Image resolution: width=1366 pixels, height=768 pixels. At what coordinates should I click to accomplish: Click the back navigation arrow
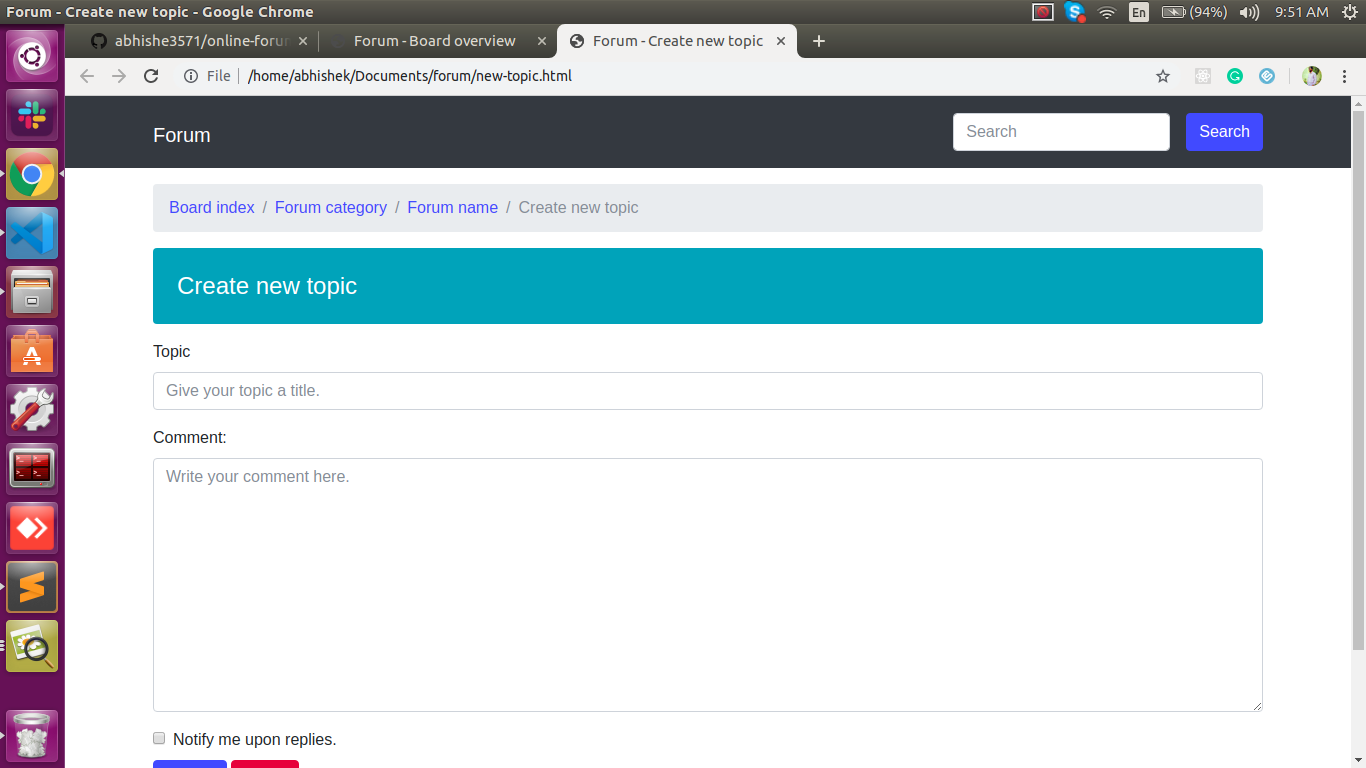(87, 76)
